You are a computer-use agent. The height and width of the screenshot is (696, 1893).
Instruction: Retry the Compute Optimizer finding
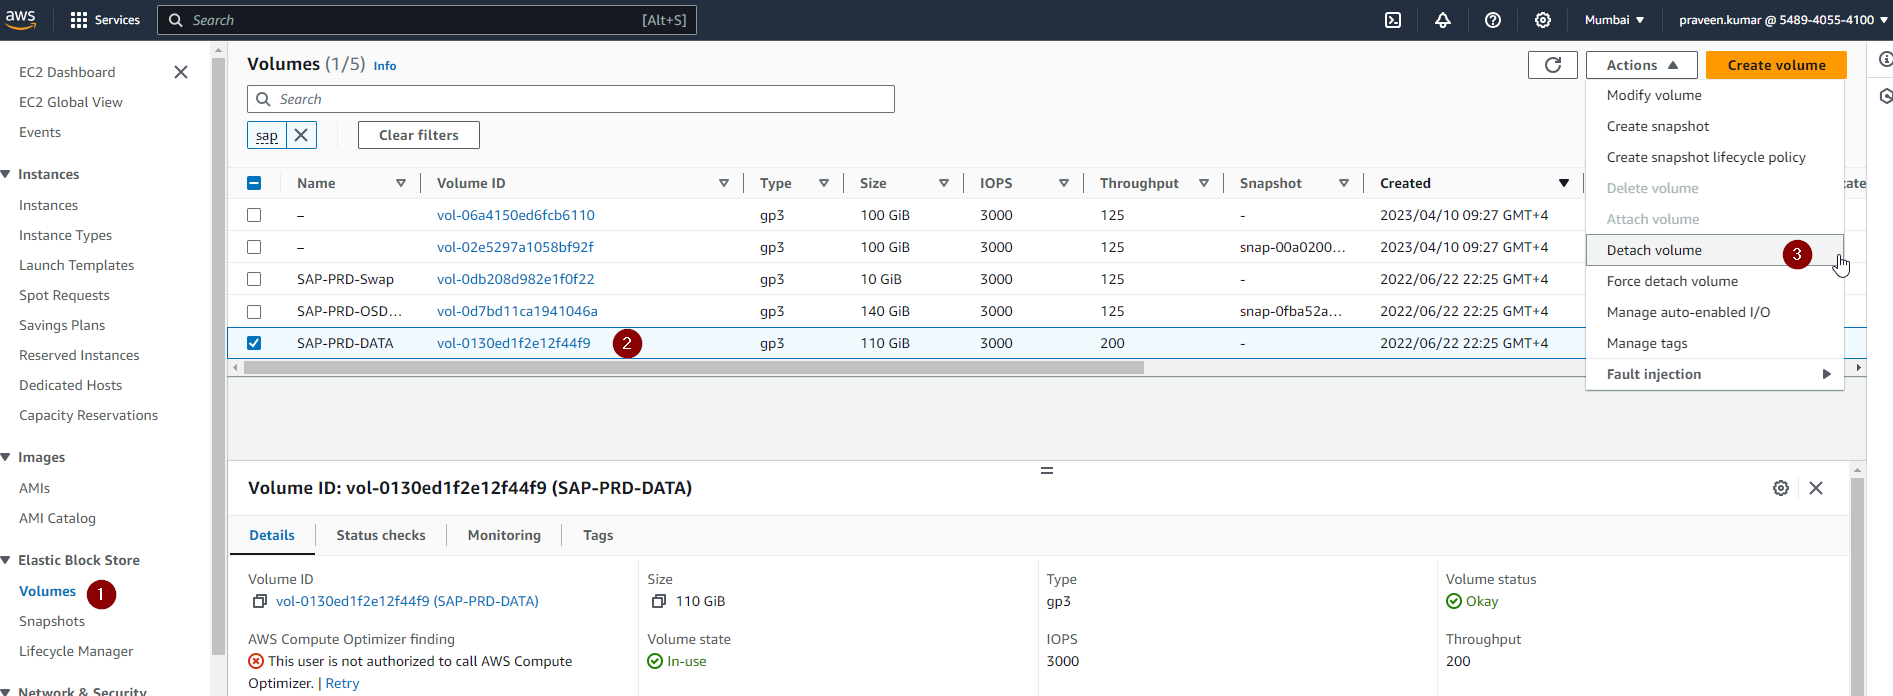[342, 683]
